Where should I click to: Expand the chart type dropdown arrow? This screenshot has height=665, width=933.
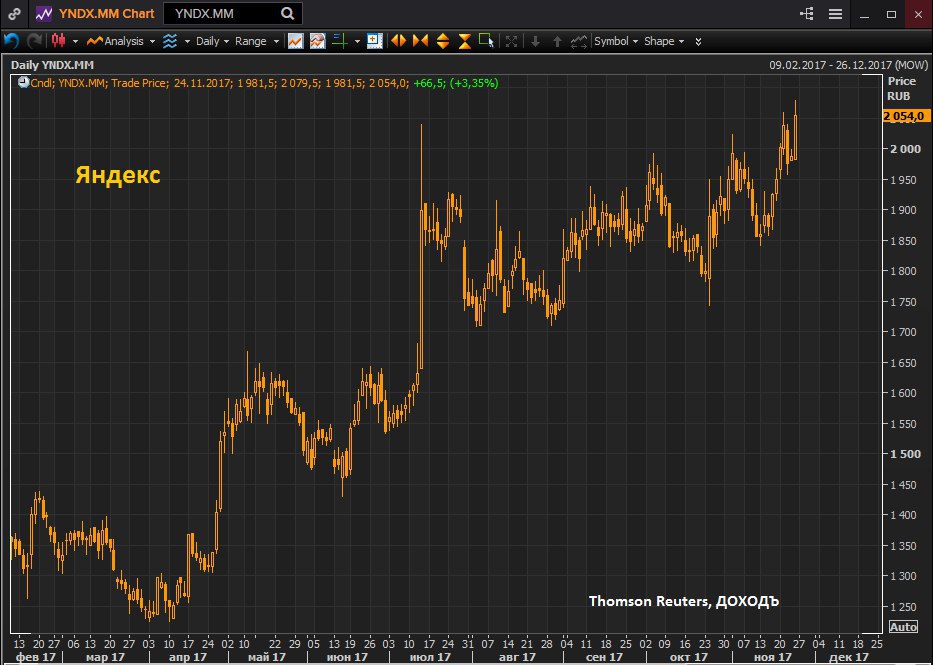coord(75,42)
